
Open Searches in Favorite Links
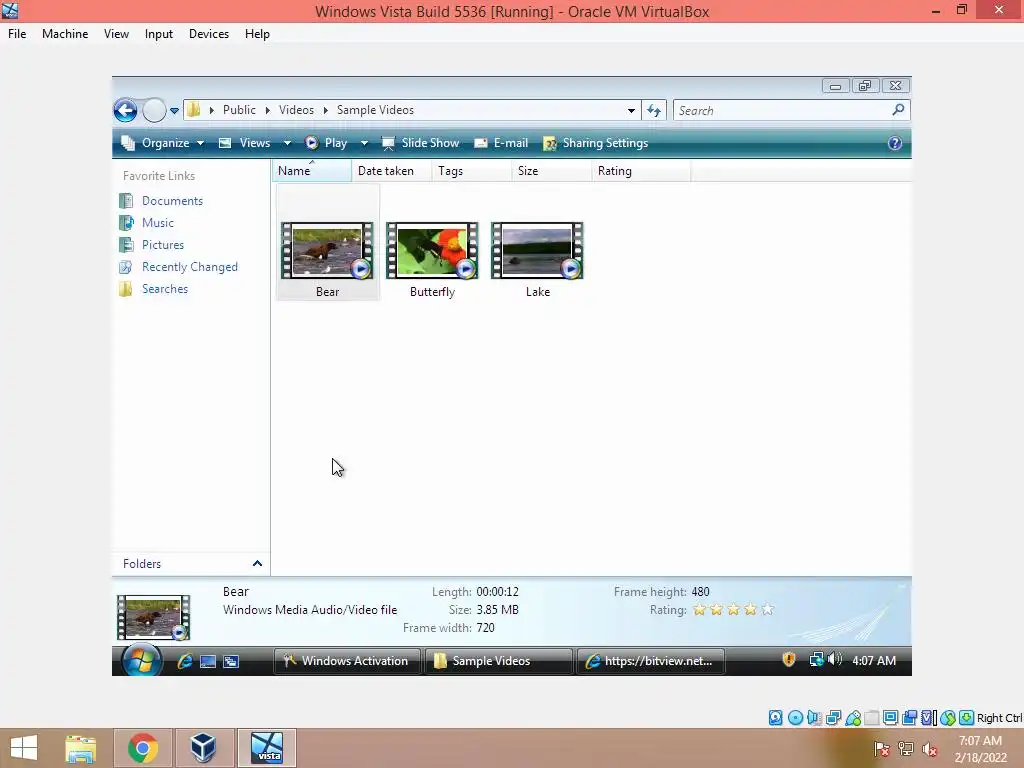pos(153,289)
